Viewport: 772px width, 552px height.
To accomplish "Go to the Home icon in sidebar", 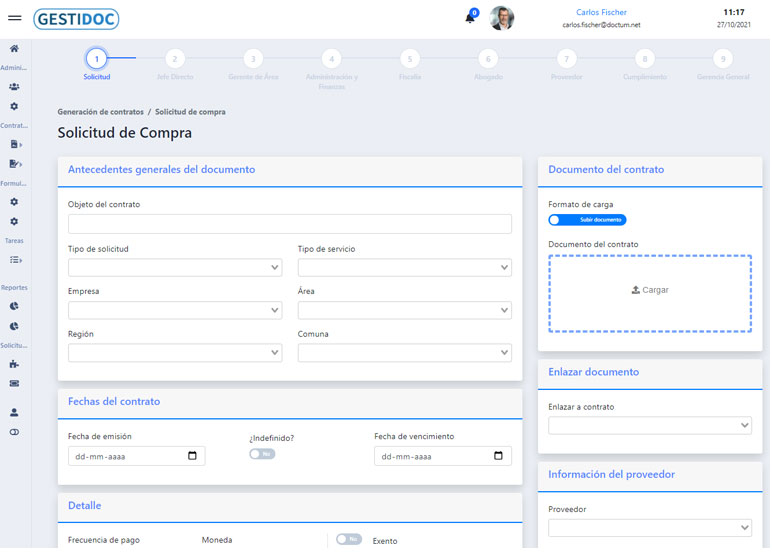I will 14,48.
